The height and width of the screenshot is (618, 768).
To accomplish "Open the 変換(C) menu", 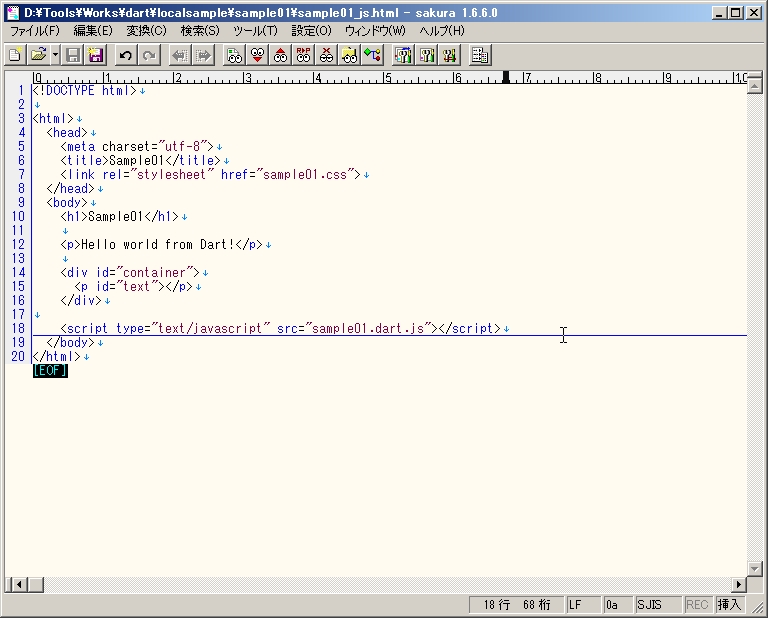I will coord(146,31).
